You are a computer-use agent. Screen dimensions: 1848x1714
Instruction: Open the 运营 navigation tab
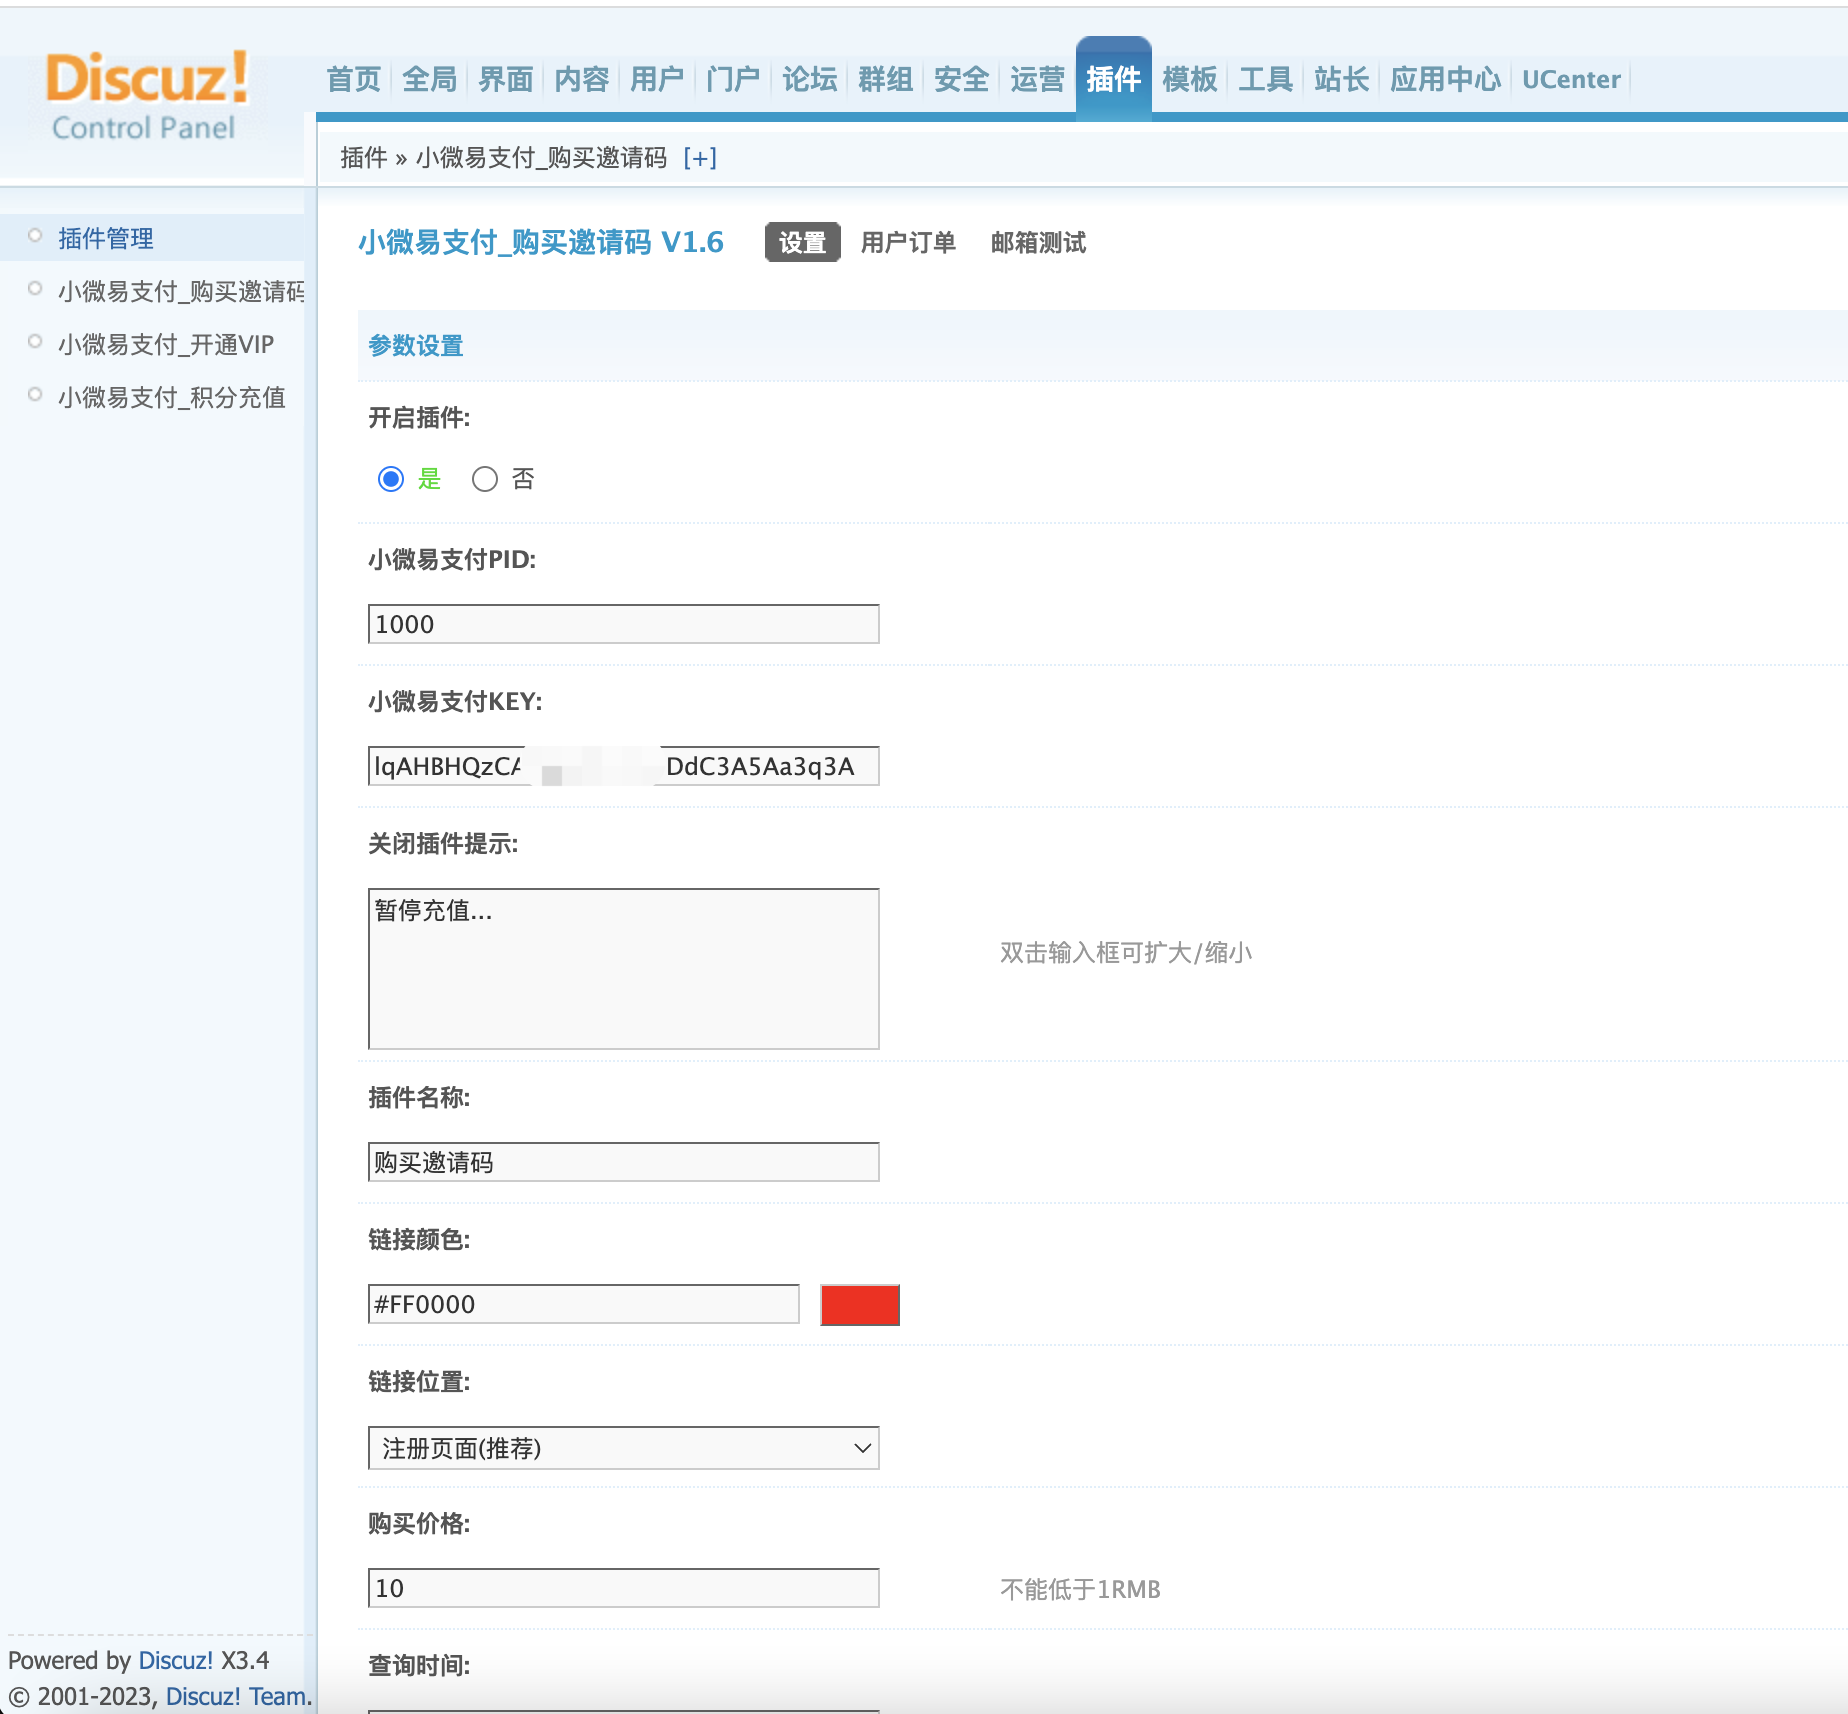1038,79
